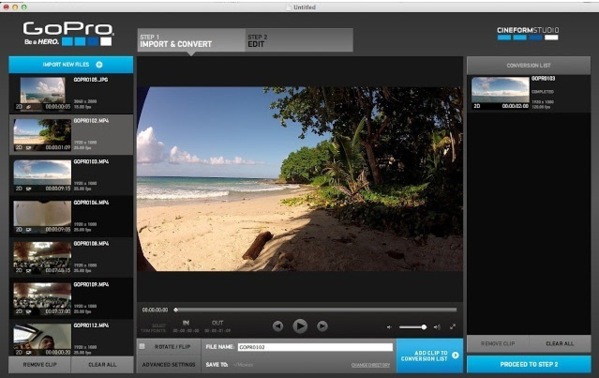599x378 pixels.
Task: Select the GOPR0102.MP4 clip thumbnail
Action: click(x=42, y=134)
